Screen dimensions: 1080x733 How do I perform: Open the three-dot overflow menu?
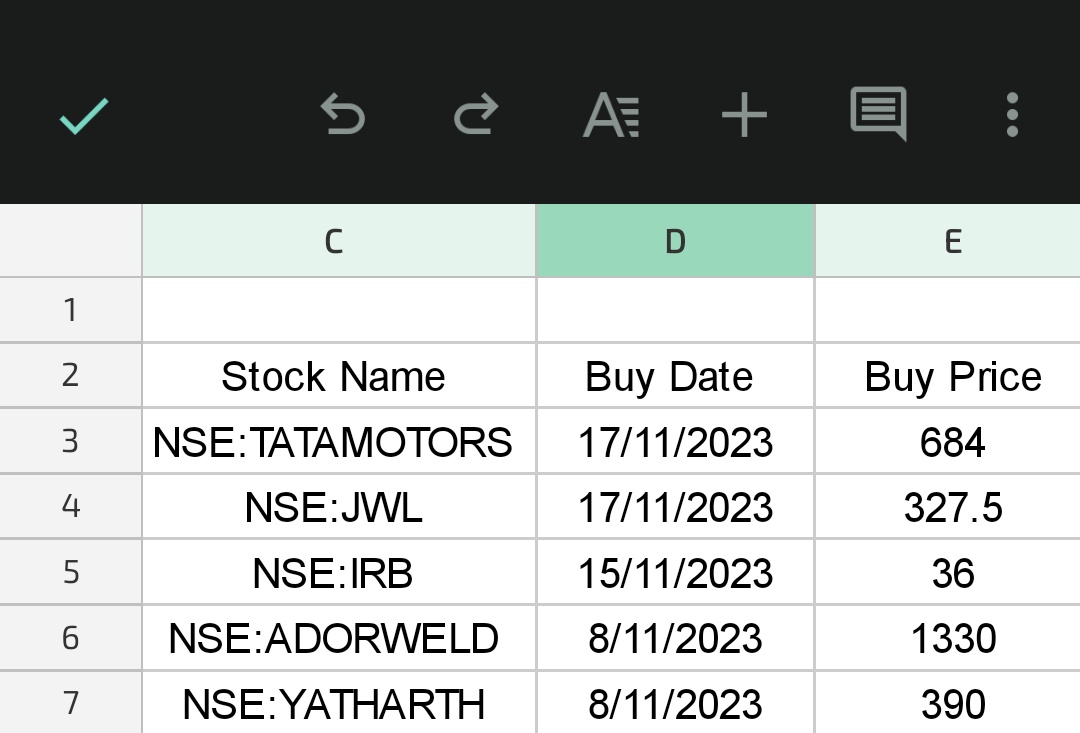click(x=1012, y=114)
